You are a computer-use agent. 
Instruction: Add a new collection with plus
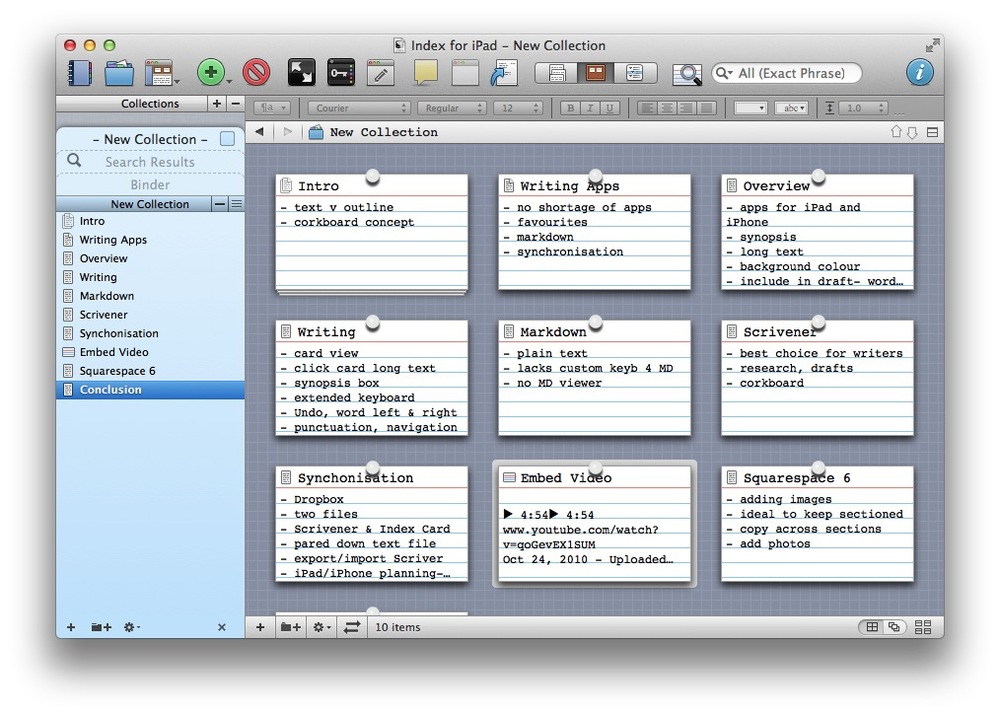(x=217, y=103)
